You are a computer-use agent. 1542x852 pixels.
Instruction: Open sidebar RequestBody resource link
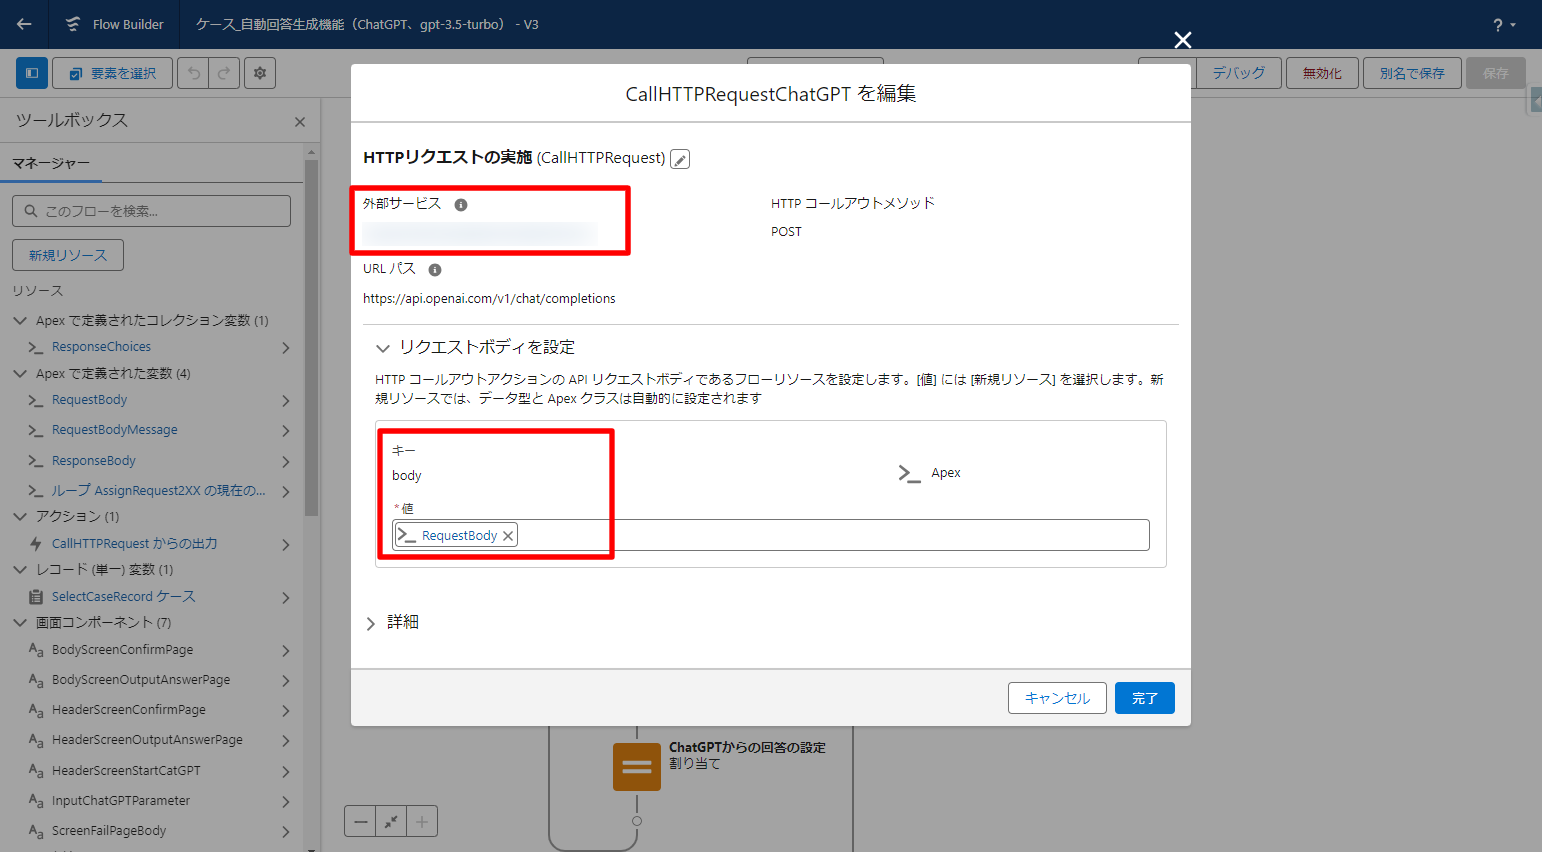(x=90, y=400)
